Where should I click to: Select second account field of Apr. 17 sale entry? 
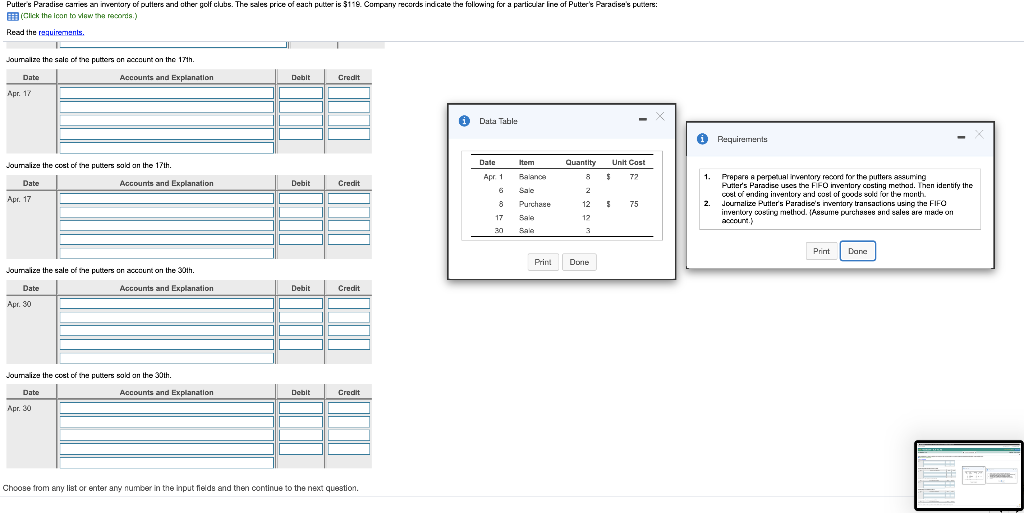click(x=167, y=107)
